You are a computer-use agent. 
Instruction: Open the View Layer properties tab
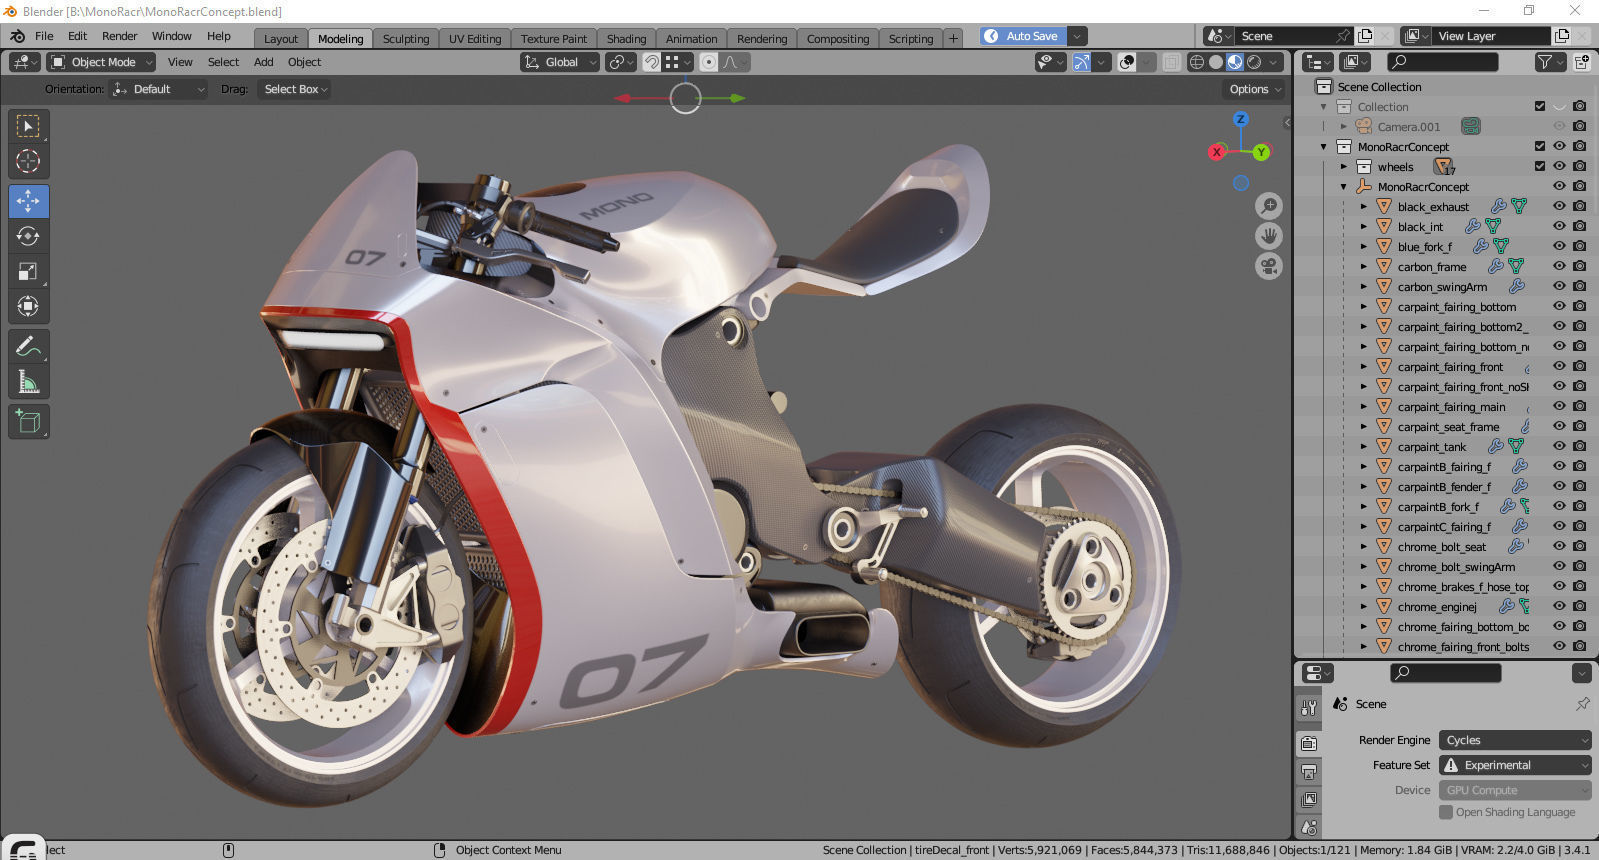[1309, 800]
